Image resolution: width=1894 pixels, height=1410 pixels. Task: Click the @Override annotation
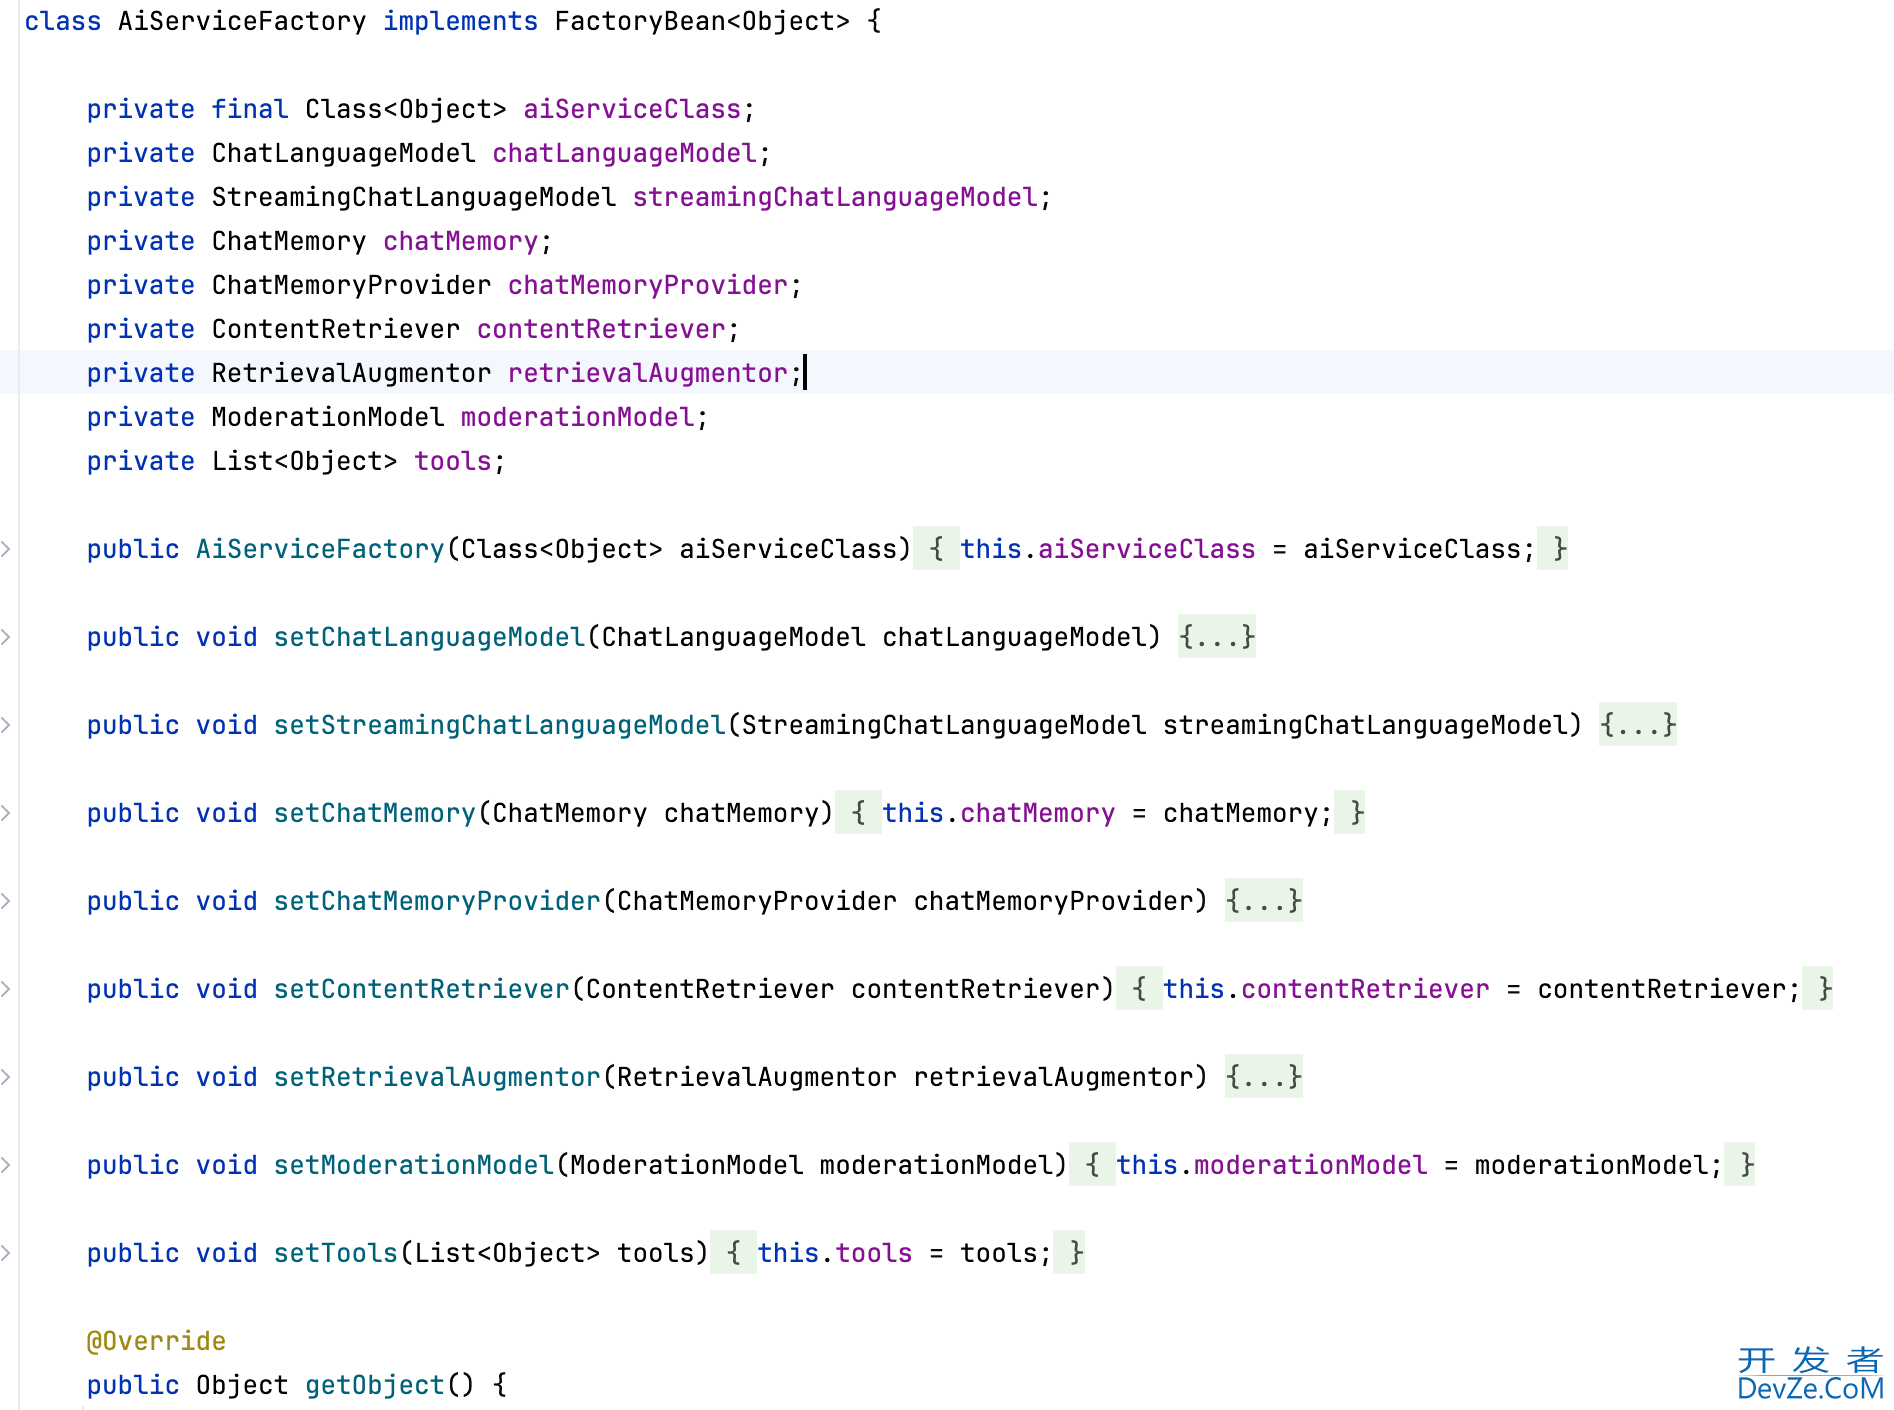point(156,1341)
